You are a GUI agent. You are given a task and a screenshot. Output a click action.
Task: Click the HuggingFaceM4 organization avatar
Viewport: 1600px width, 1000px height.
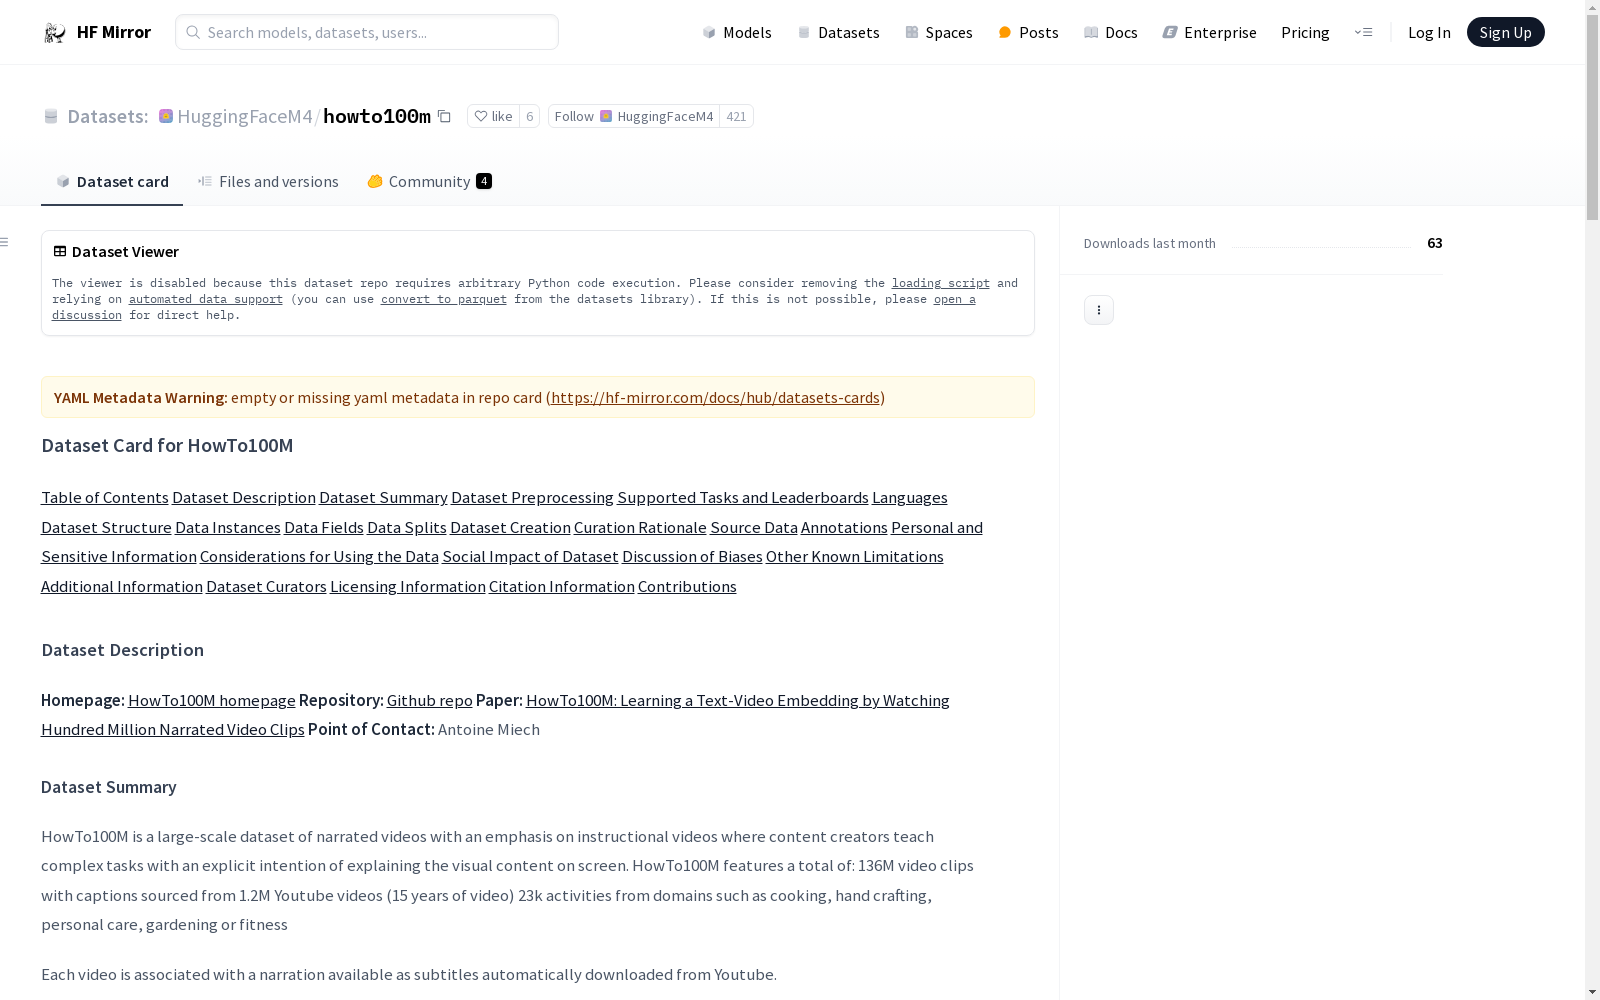(166, 117)
